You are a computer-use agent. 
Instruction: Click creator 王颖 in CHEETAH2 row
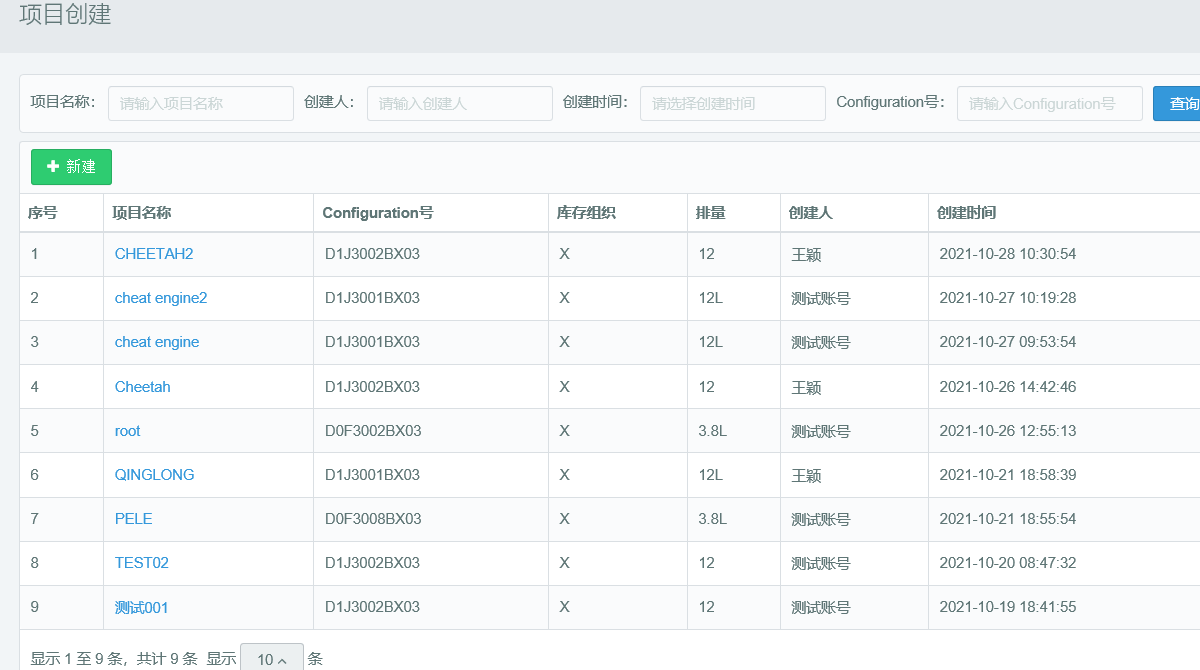[x=806, y=255]
